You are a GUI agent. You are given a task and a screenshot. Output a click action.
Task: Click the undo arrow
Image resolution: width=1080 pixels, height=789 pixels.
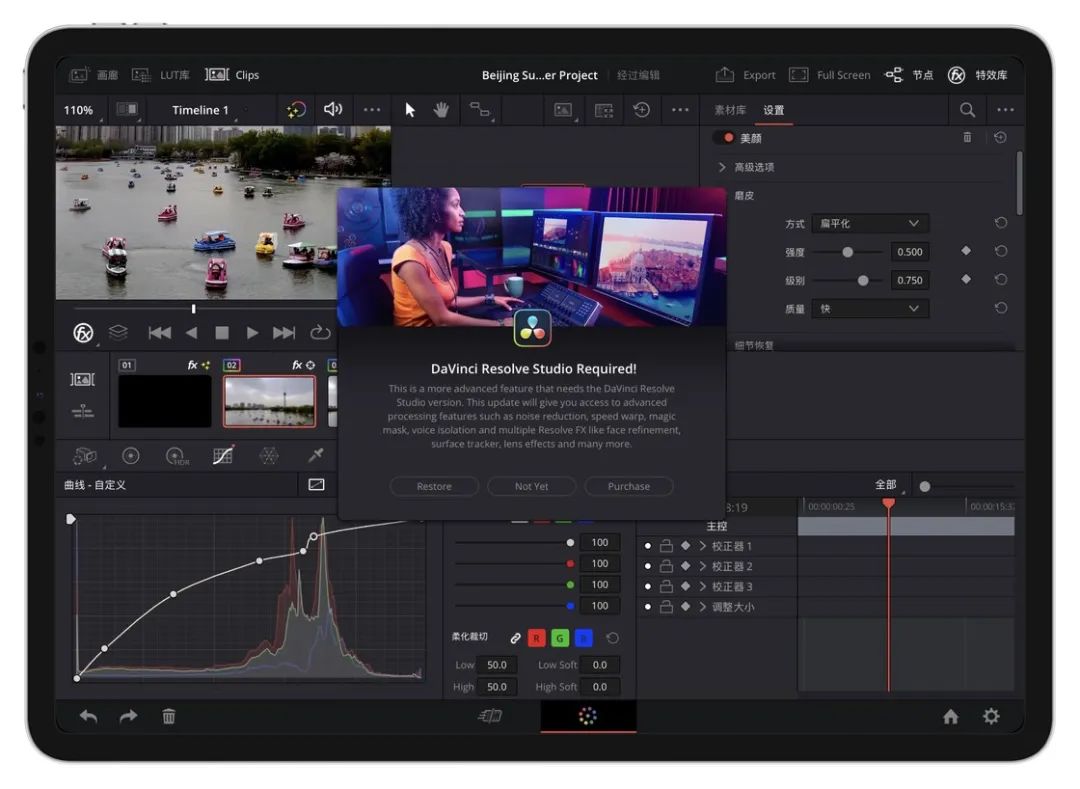tap(88, 717)
